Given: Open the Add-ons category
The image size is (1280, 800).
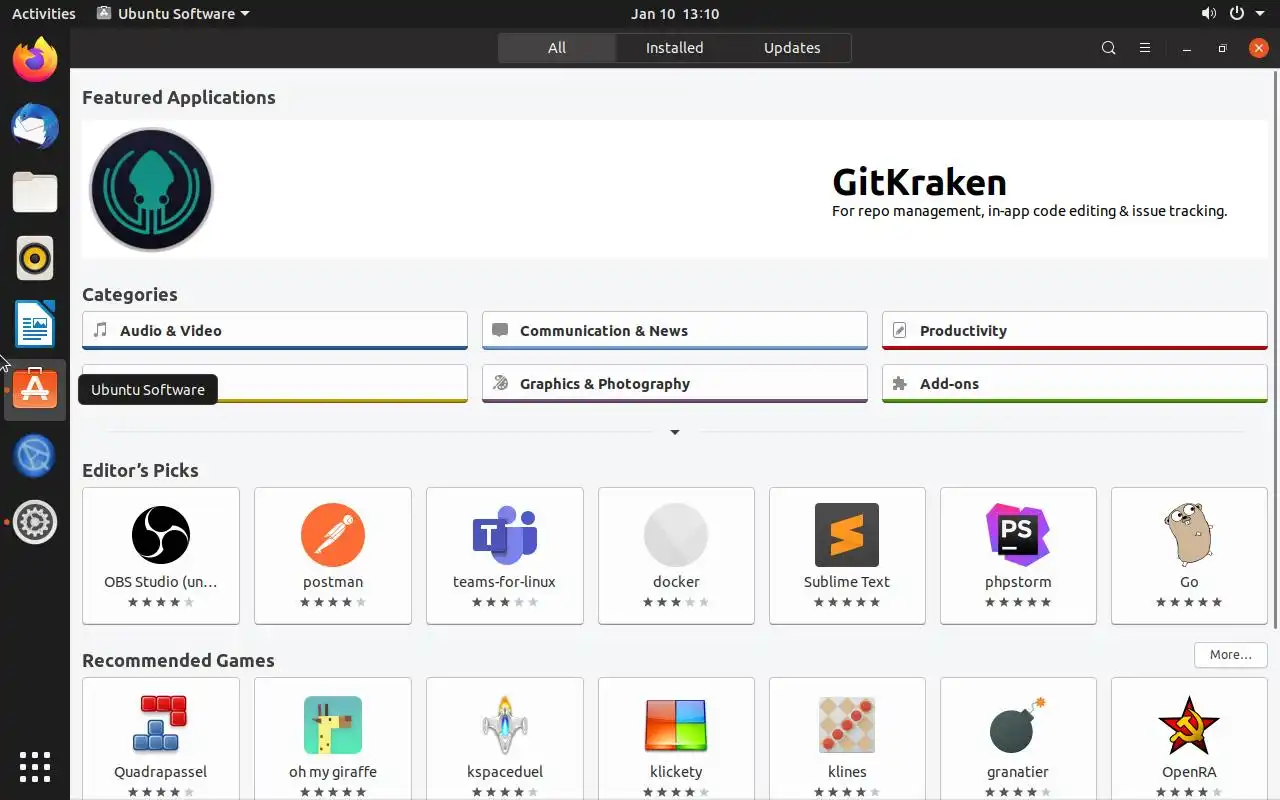Looking at the screenshot, I should (1075, 384).
